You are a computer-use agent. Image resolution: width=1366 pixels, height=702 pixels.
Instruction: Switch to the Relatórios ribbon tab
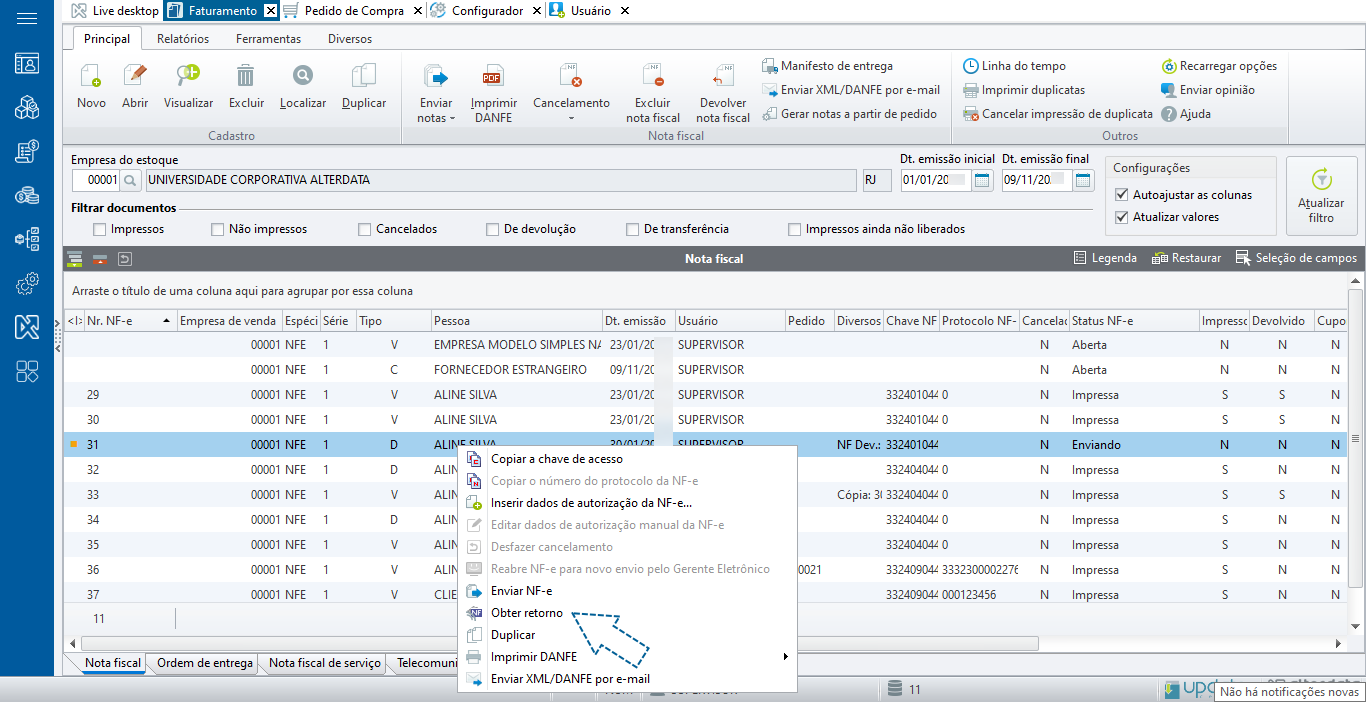tap(183, 39)
